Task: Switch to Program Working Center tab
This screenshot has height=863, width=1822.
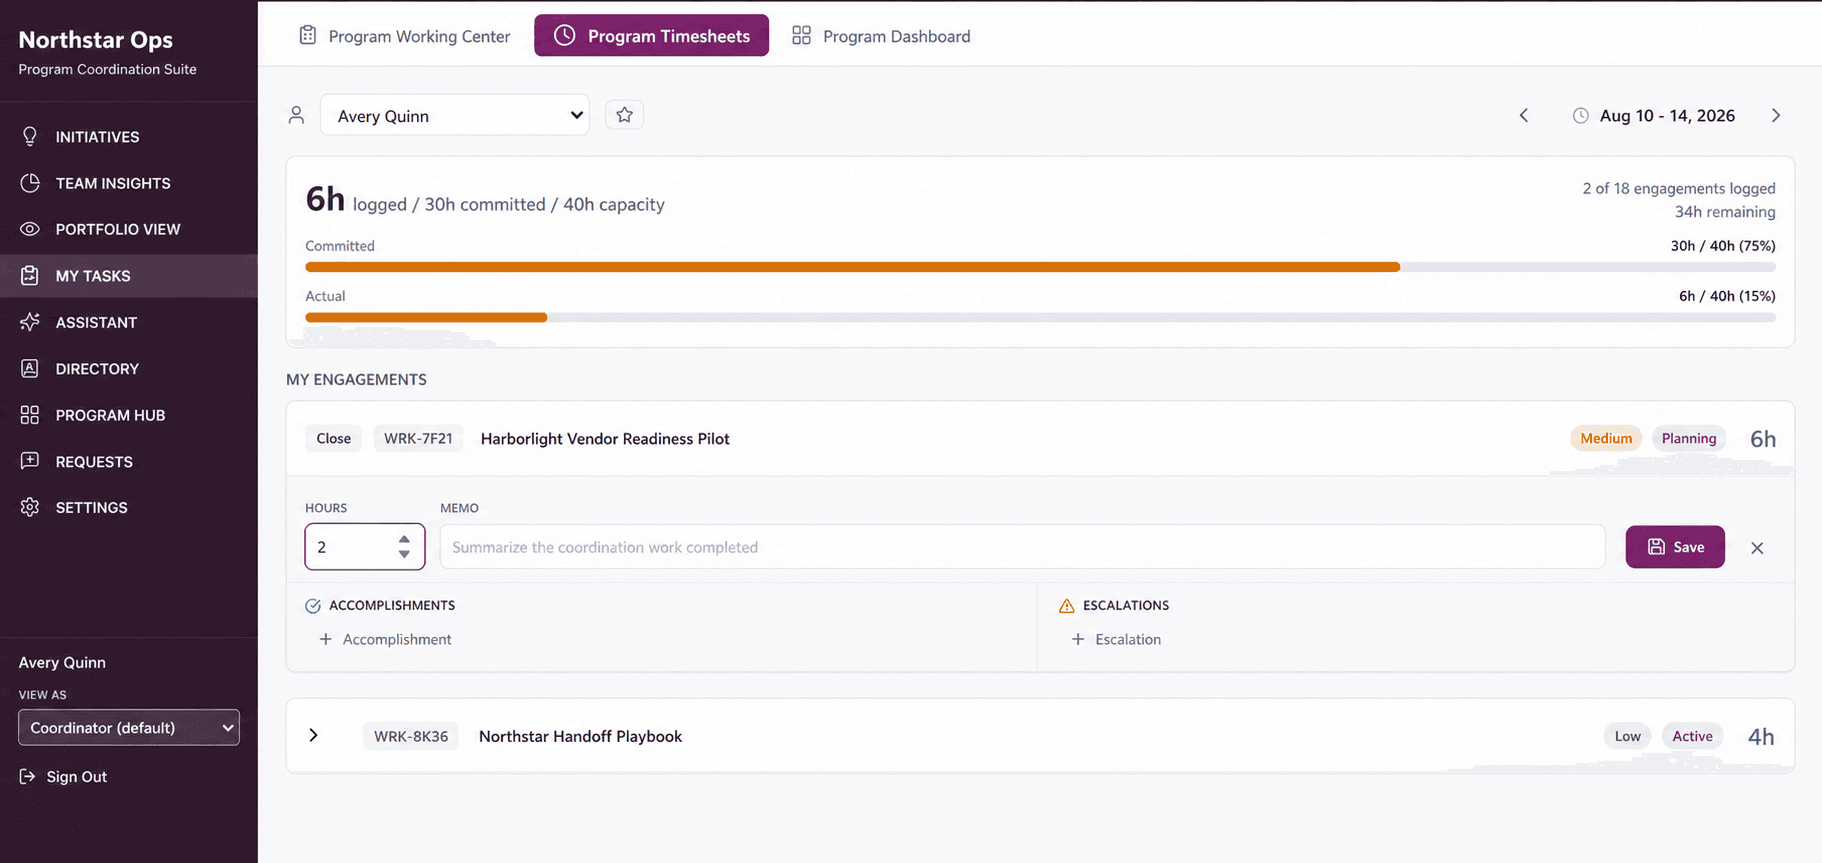Action: coord(404,36)
